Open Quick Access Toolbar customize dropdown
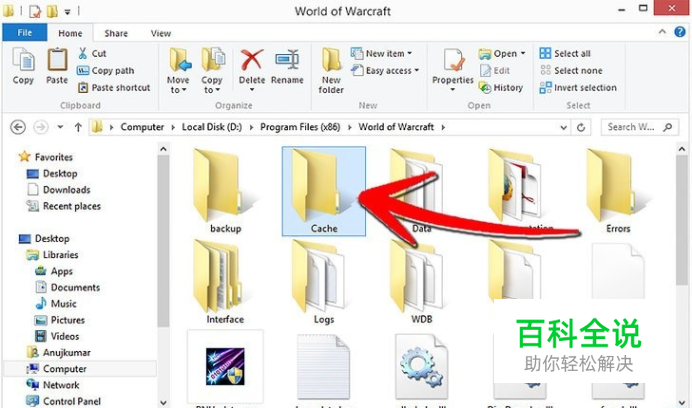The width and height of the screenshot is (692, 408). 68,12
